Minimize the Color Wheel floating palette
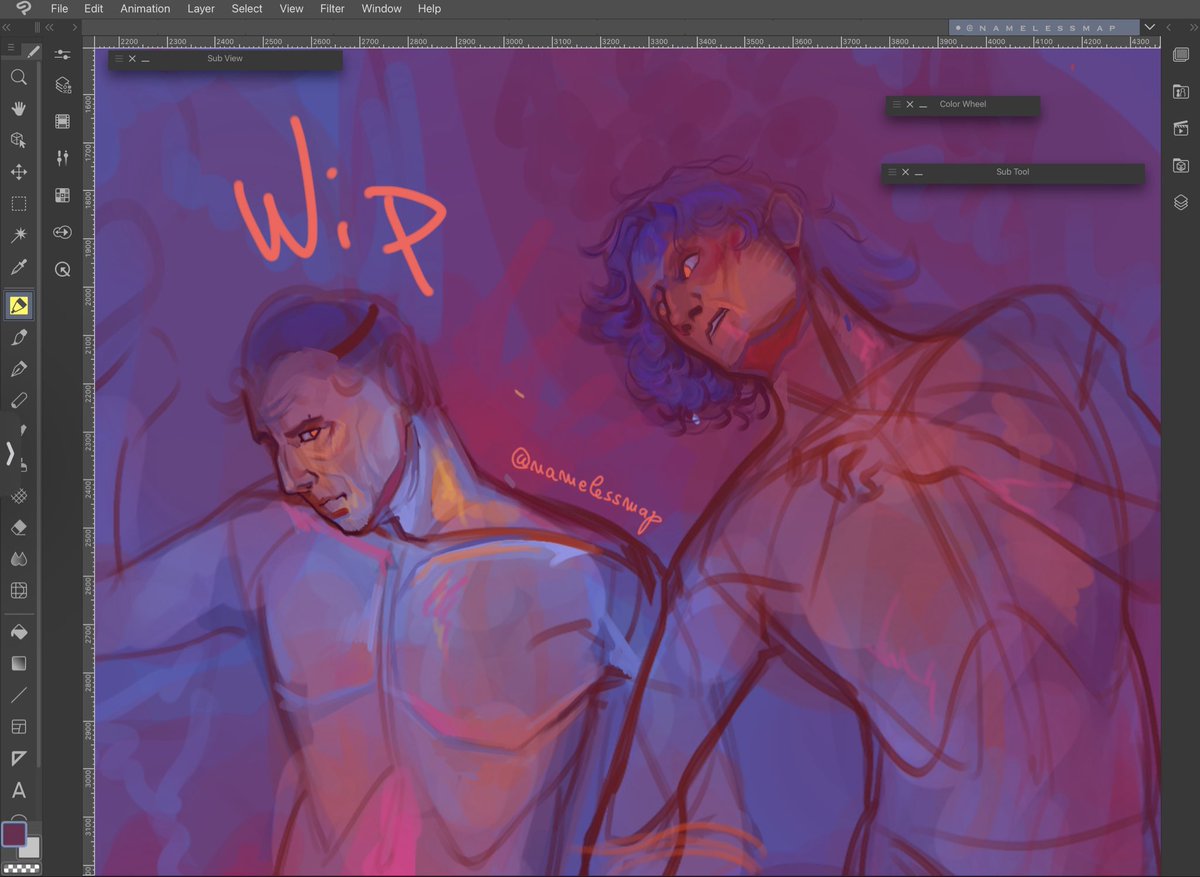Image resolution: width=1200 pixels, height=877 pixels. (x=922, y=105)
